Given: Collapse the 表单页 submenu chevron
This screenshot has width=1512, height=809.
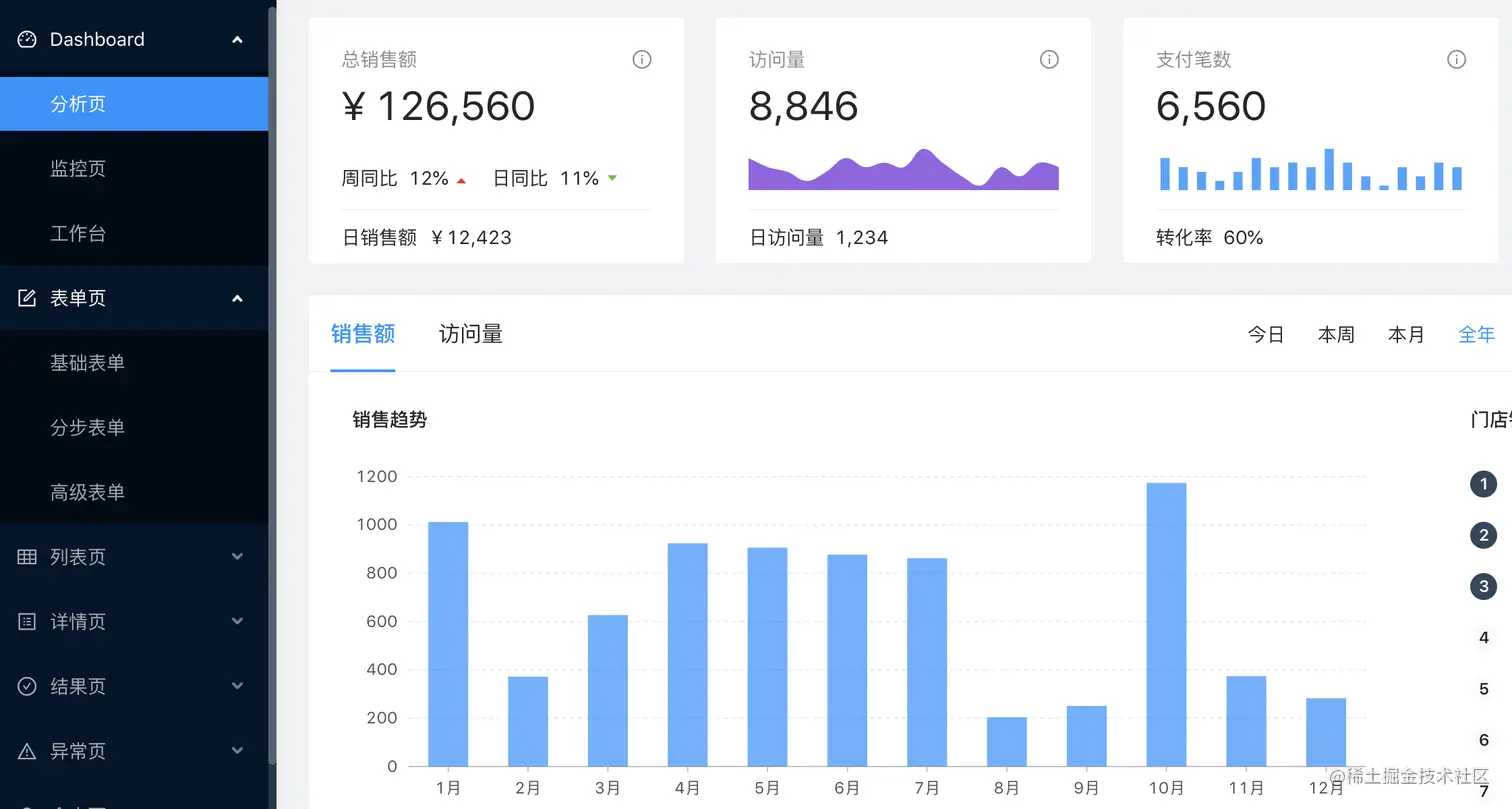Looking at the screenshot, I should [x=237, y=298].
